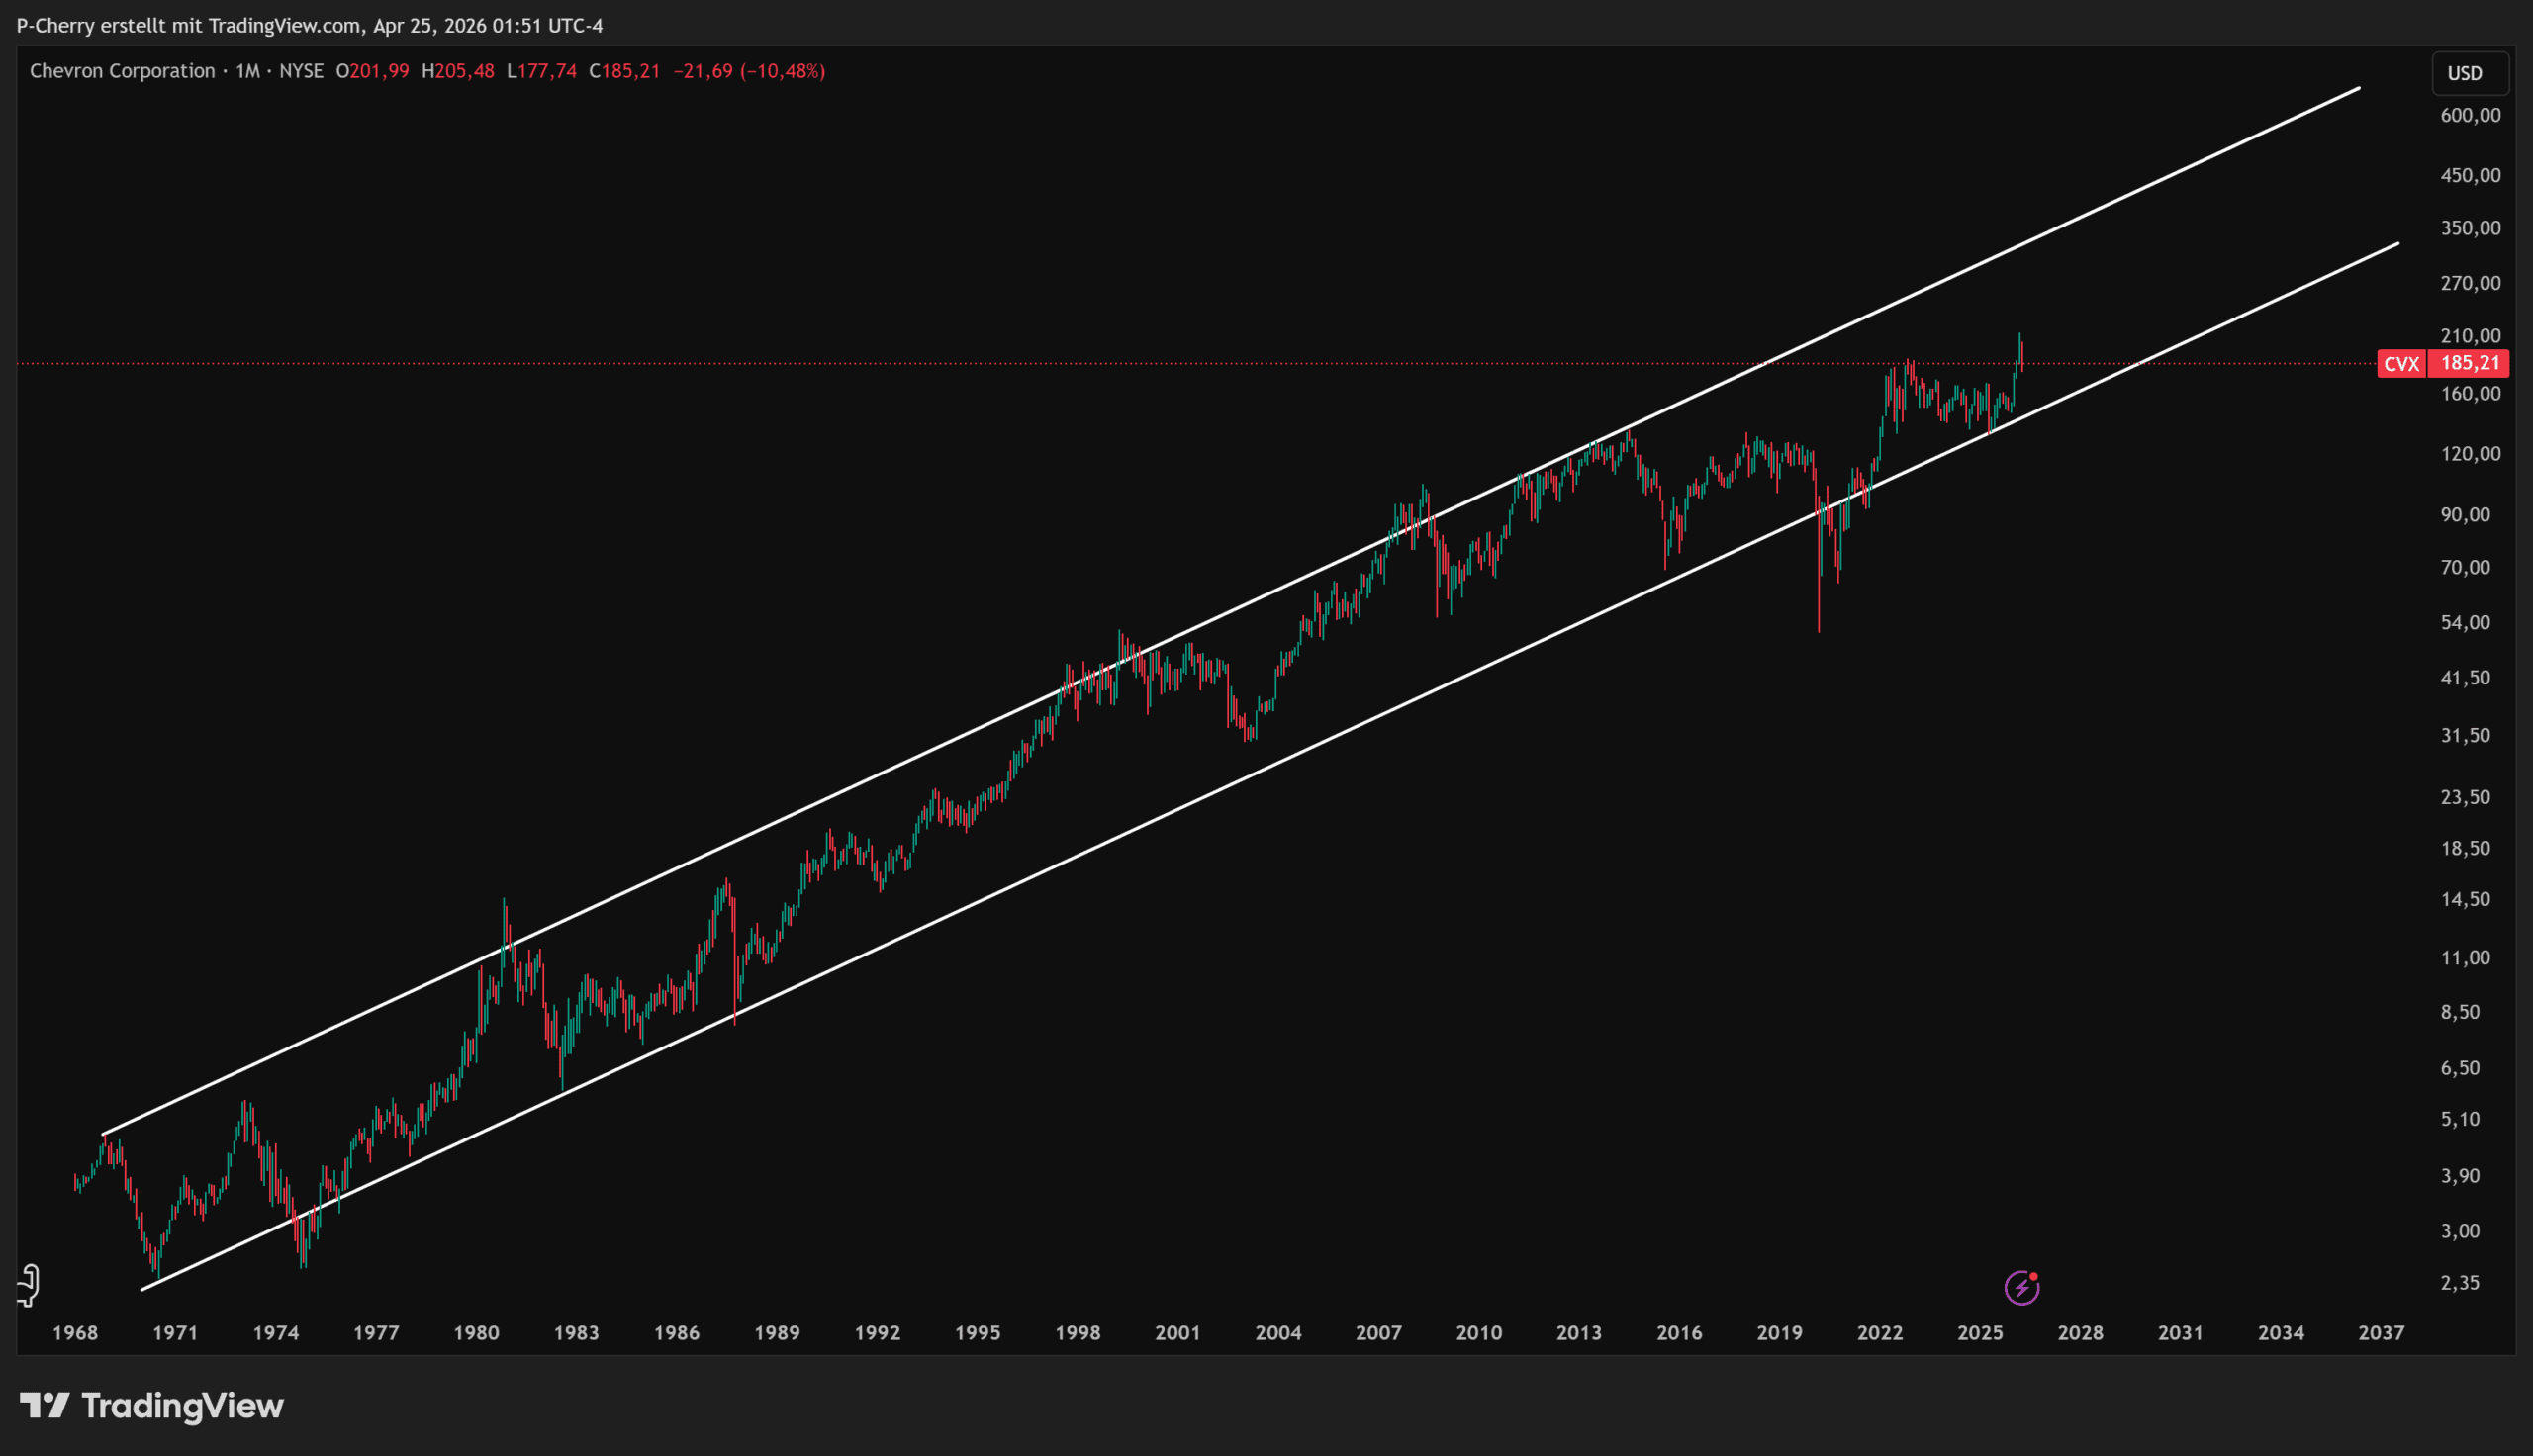The image size is (2533, 1456).
Task: Click the 1968 label on time axis
Action: tap(75, 1333)
